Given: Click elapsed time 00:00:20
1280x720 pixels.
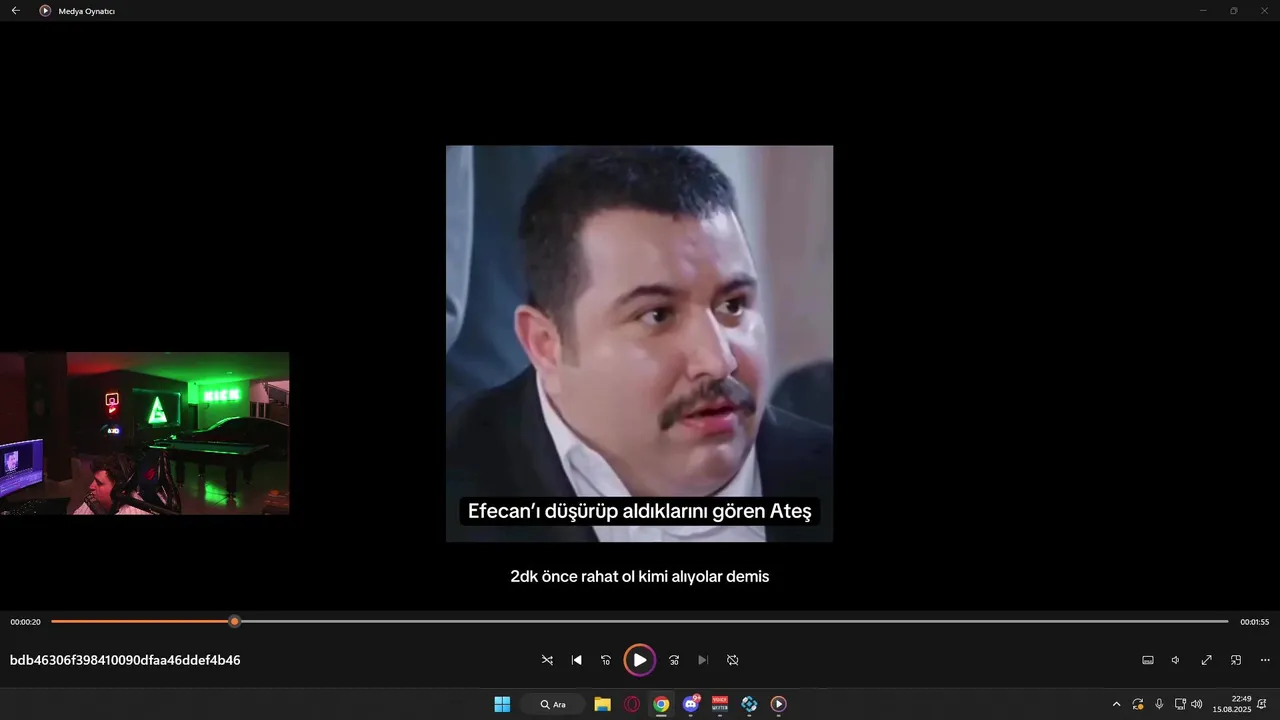Looking at the screenshot, I should click(x=26, y=622).
